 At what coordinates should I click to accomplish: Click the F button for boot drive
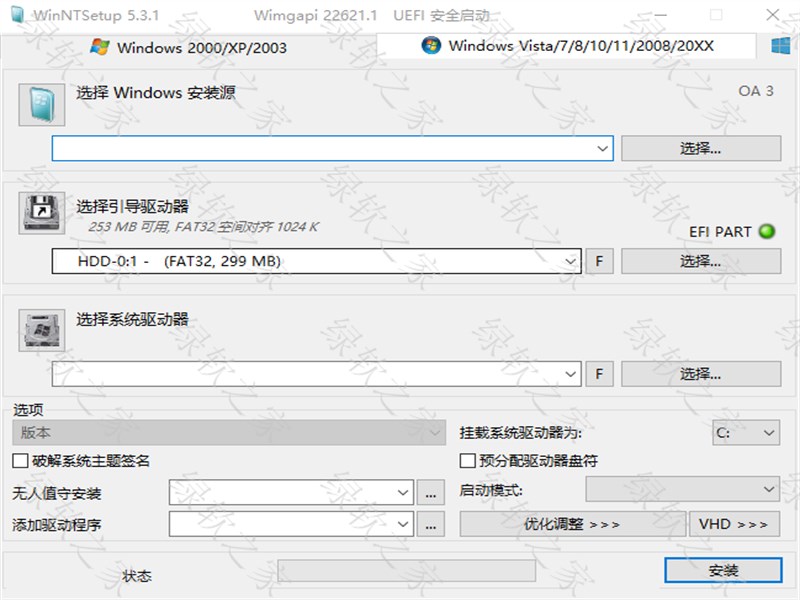click(599, 261)
